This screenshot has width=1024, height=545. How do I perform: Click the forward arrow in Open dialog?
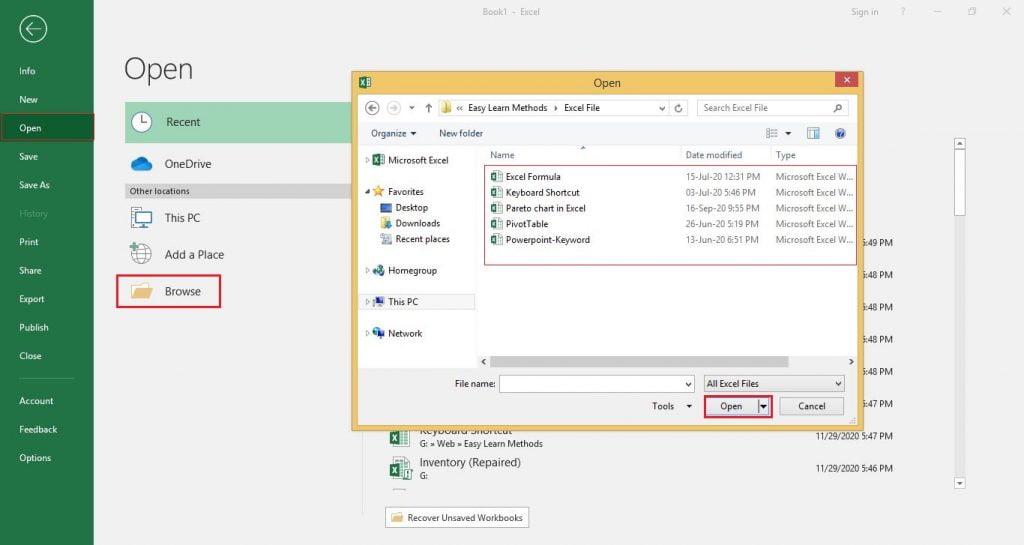click(393, 108)
